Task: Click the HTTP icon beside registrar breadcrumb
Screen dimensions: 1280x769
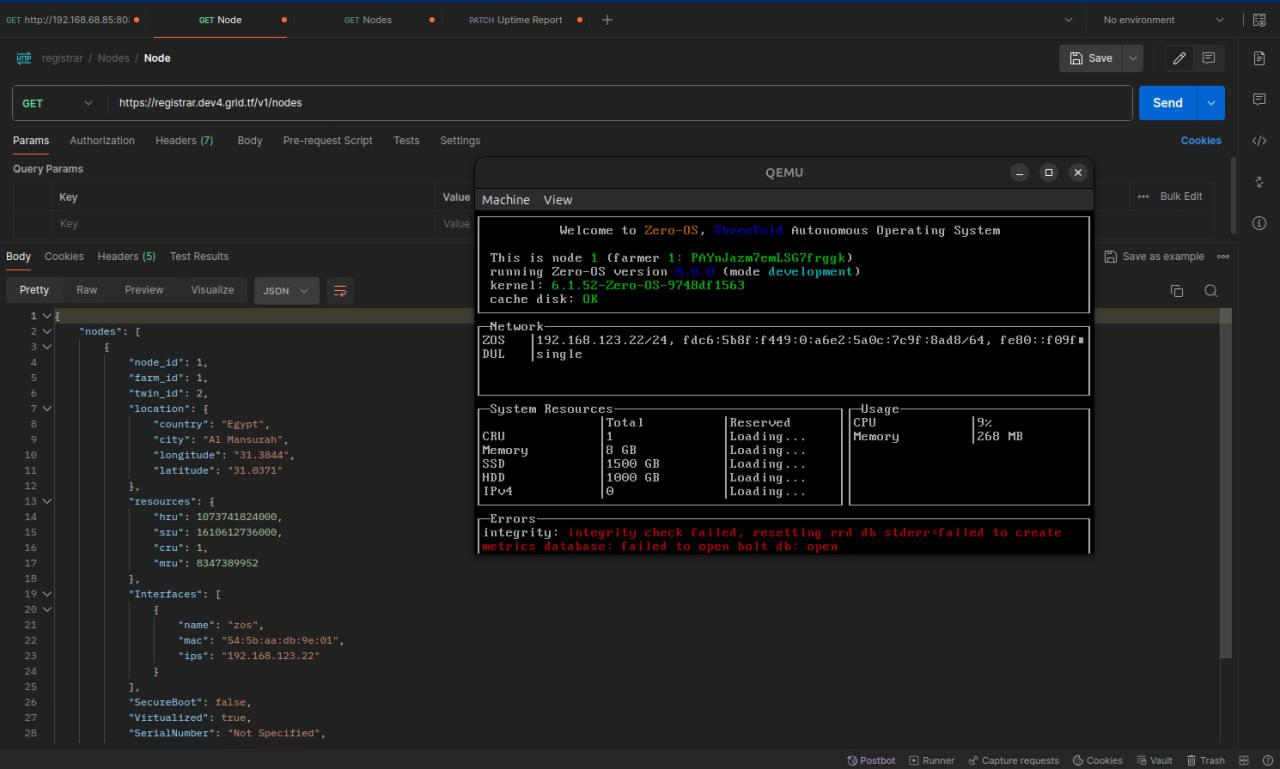Action: [x=24, y=58]
